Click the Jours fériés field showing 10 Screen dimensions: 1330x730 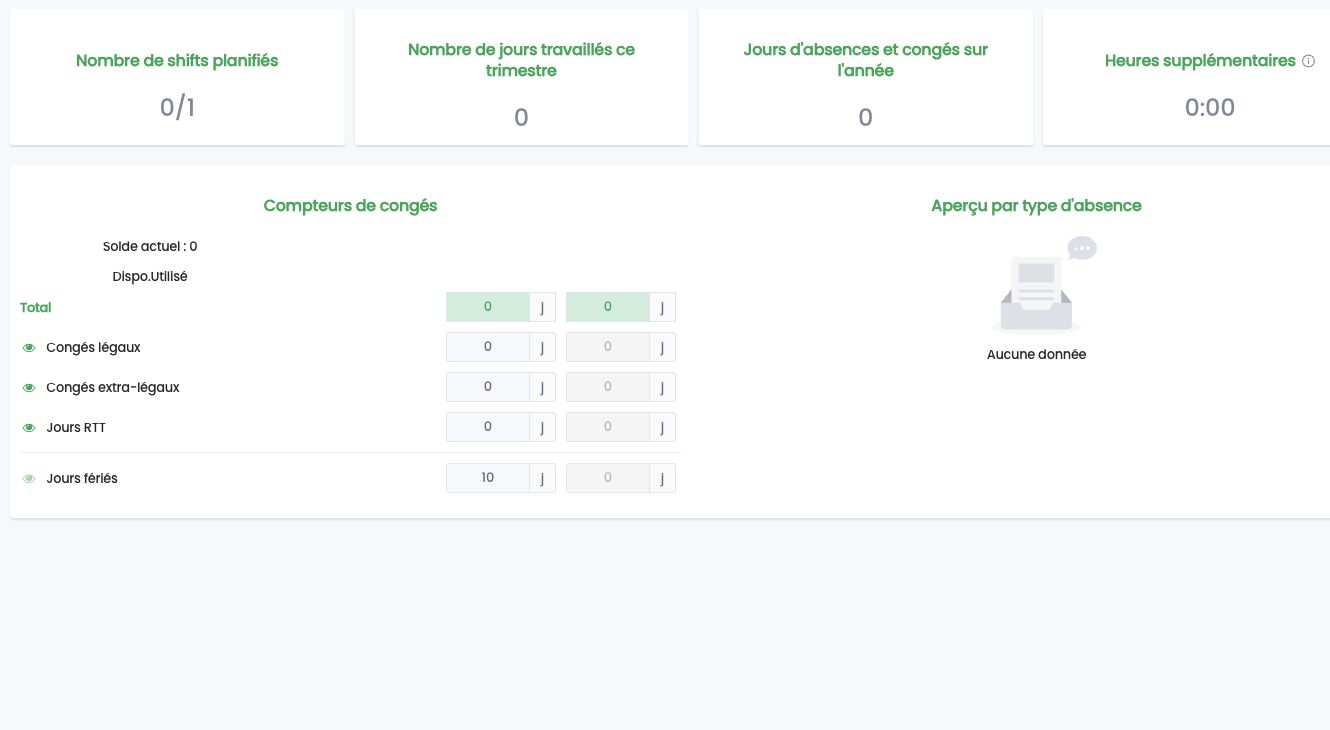tap(488, 478)
